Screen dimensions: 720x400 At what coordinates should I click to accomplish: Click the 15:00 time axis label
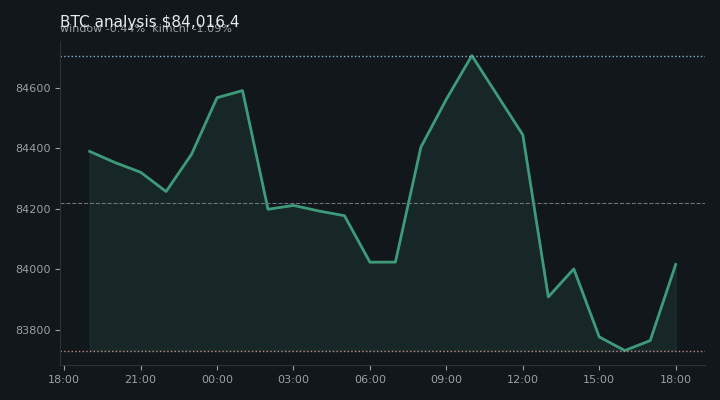pyautogui.click(x=599, y=379)
